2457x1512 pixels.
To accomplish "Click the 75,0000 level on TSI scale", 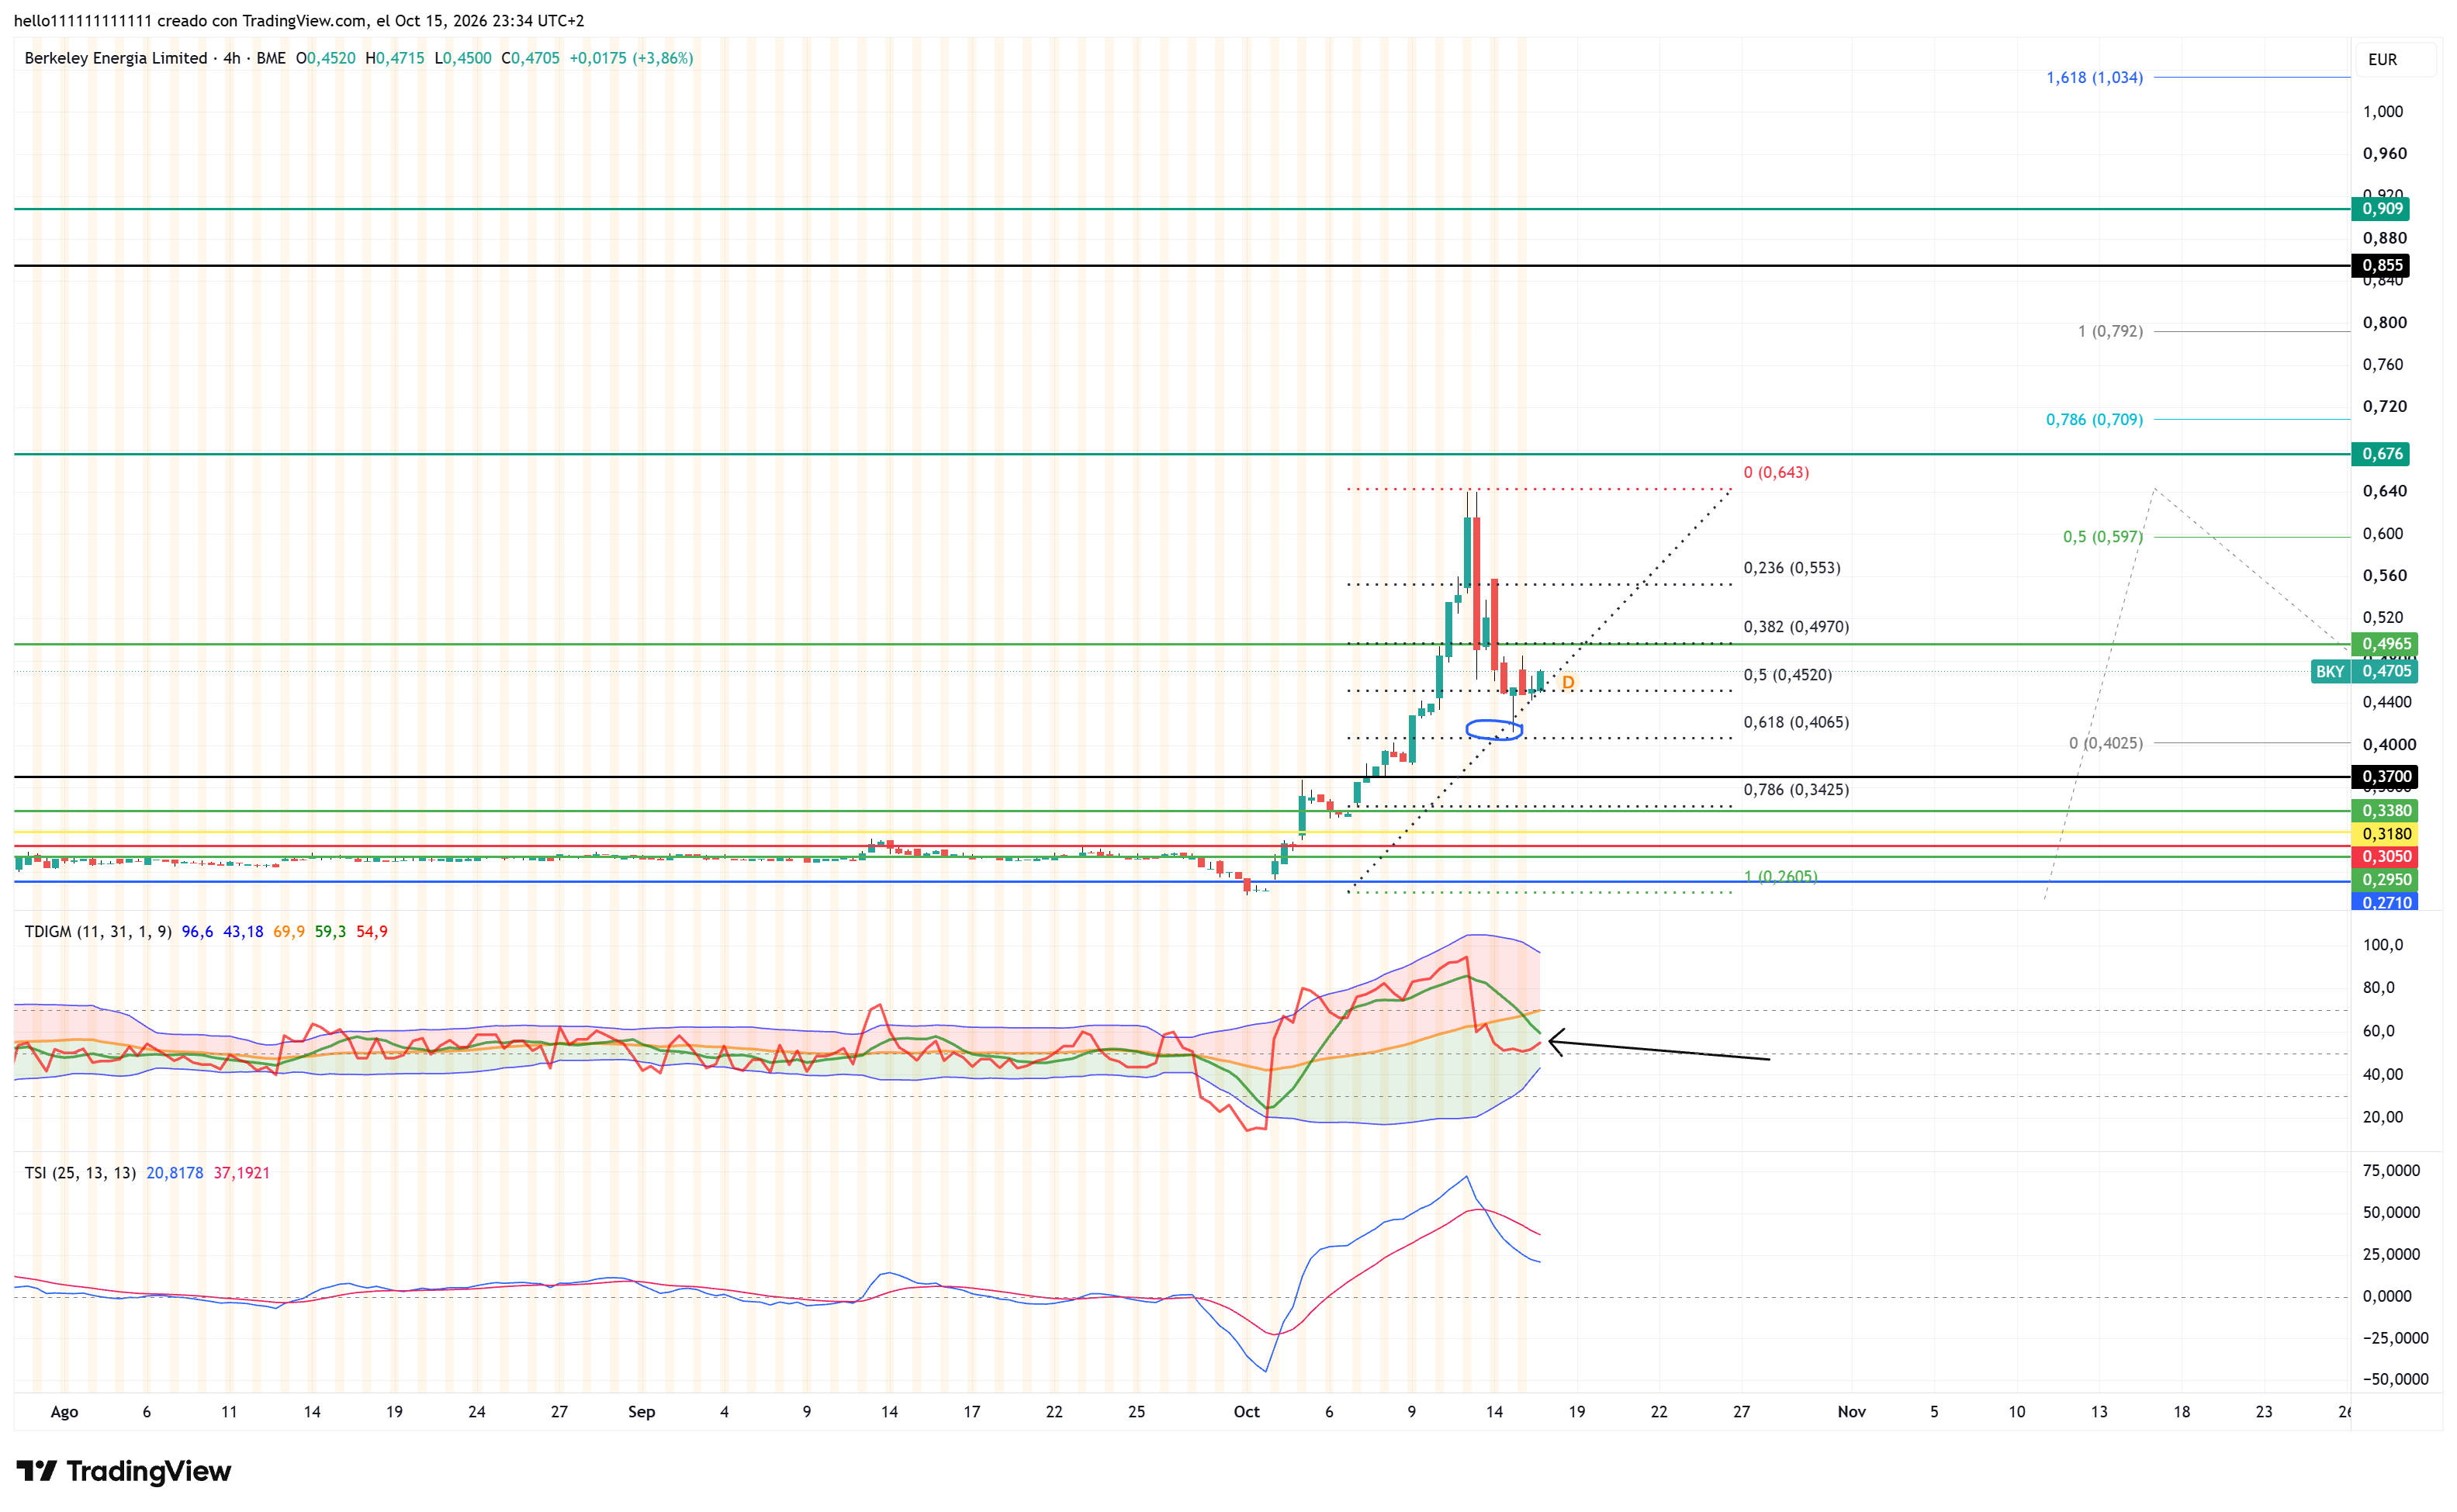I will (2391, 1170).
